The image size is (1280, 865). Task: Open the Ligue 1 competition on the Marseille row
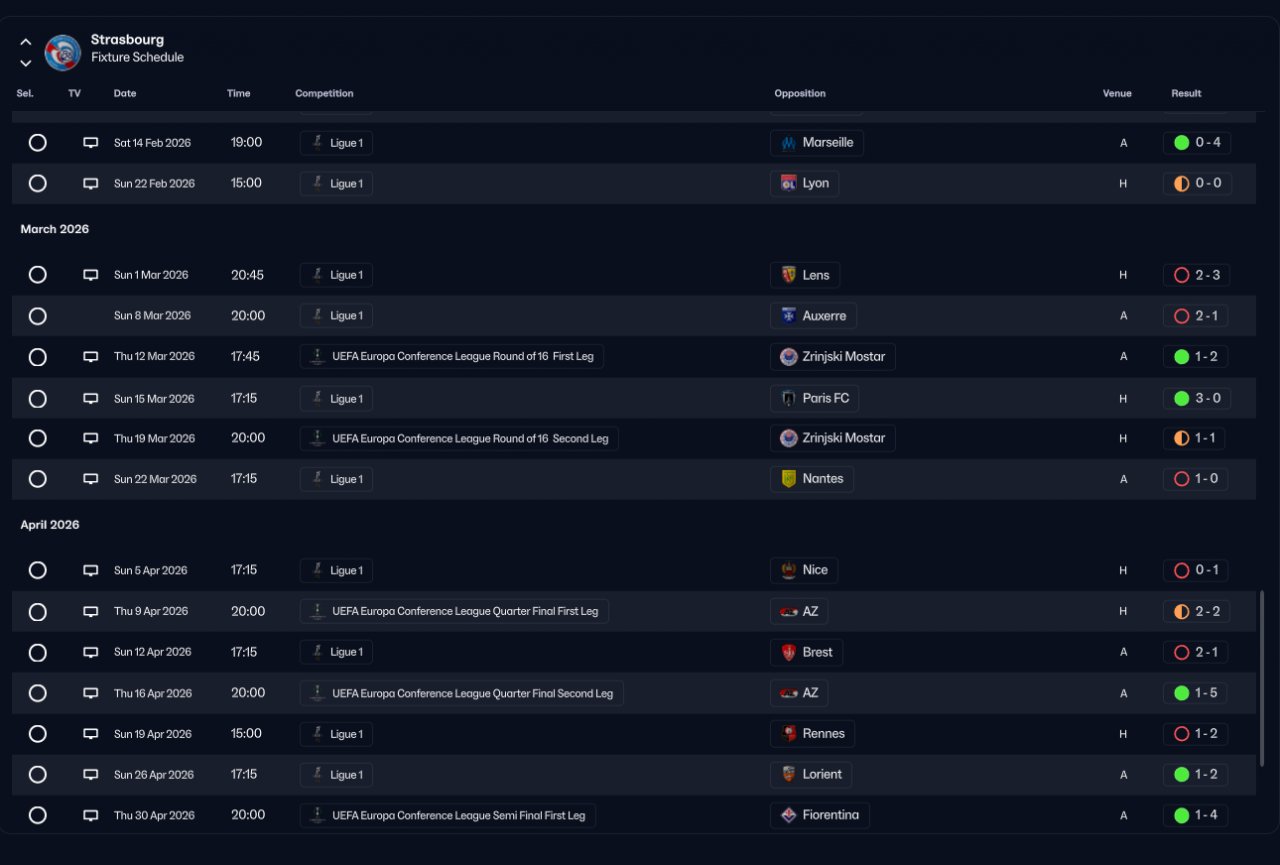tap(336, 143)
